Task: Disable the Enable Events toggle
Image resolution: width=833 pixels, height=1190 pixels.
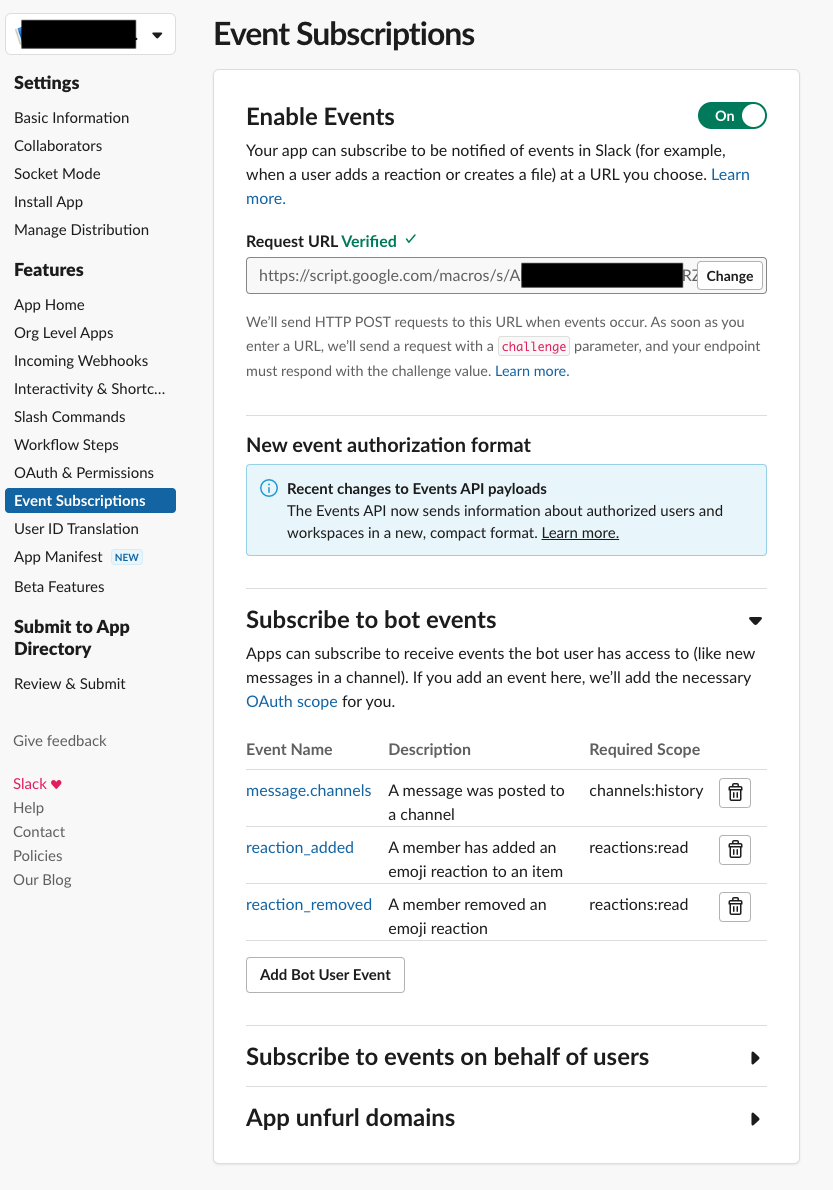Action: point(732,116)
